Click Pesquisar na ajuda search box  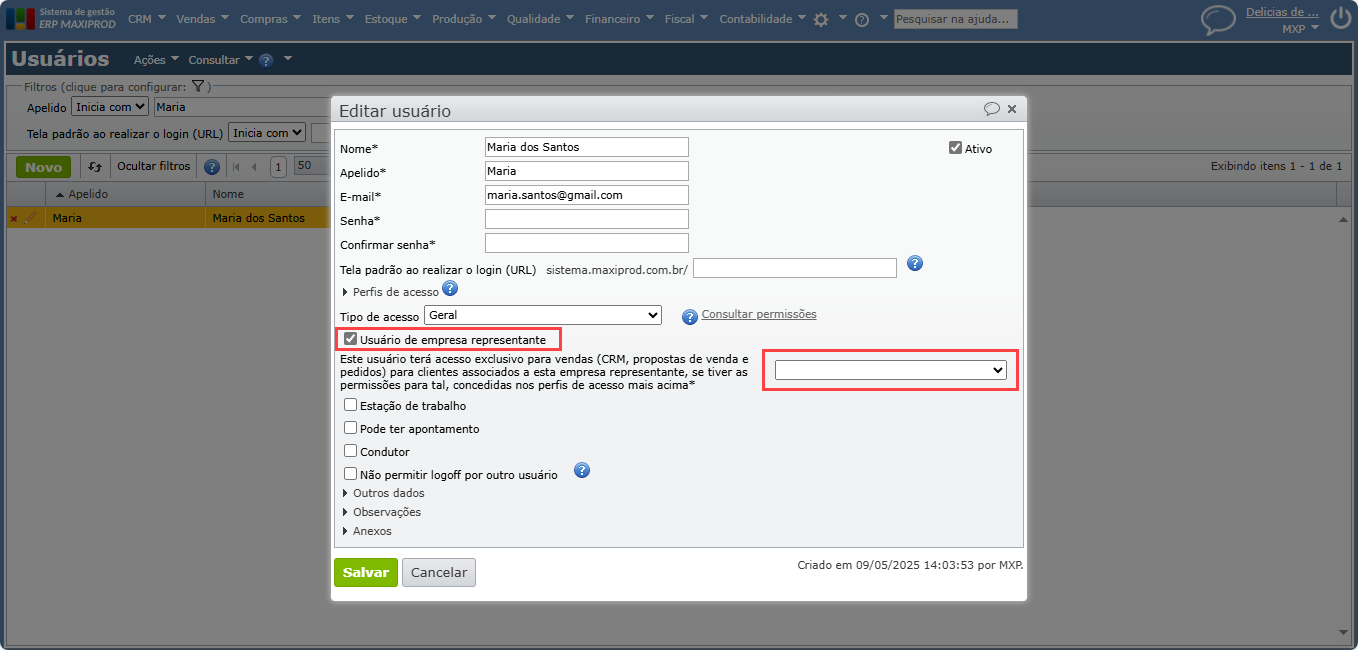point(956,19)
